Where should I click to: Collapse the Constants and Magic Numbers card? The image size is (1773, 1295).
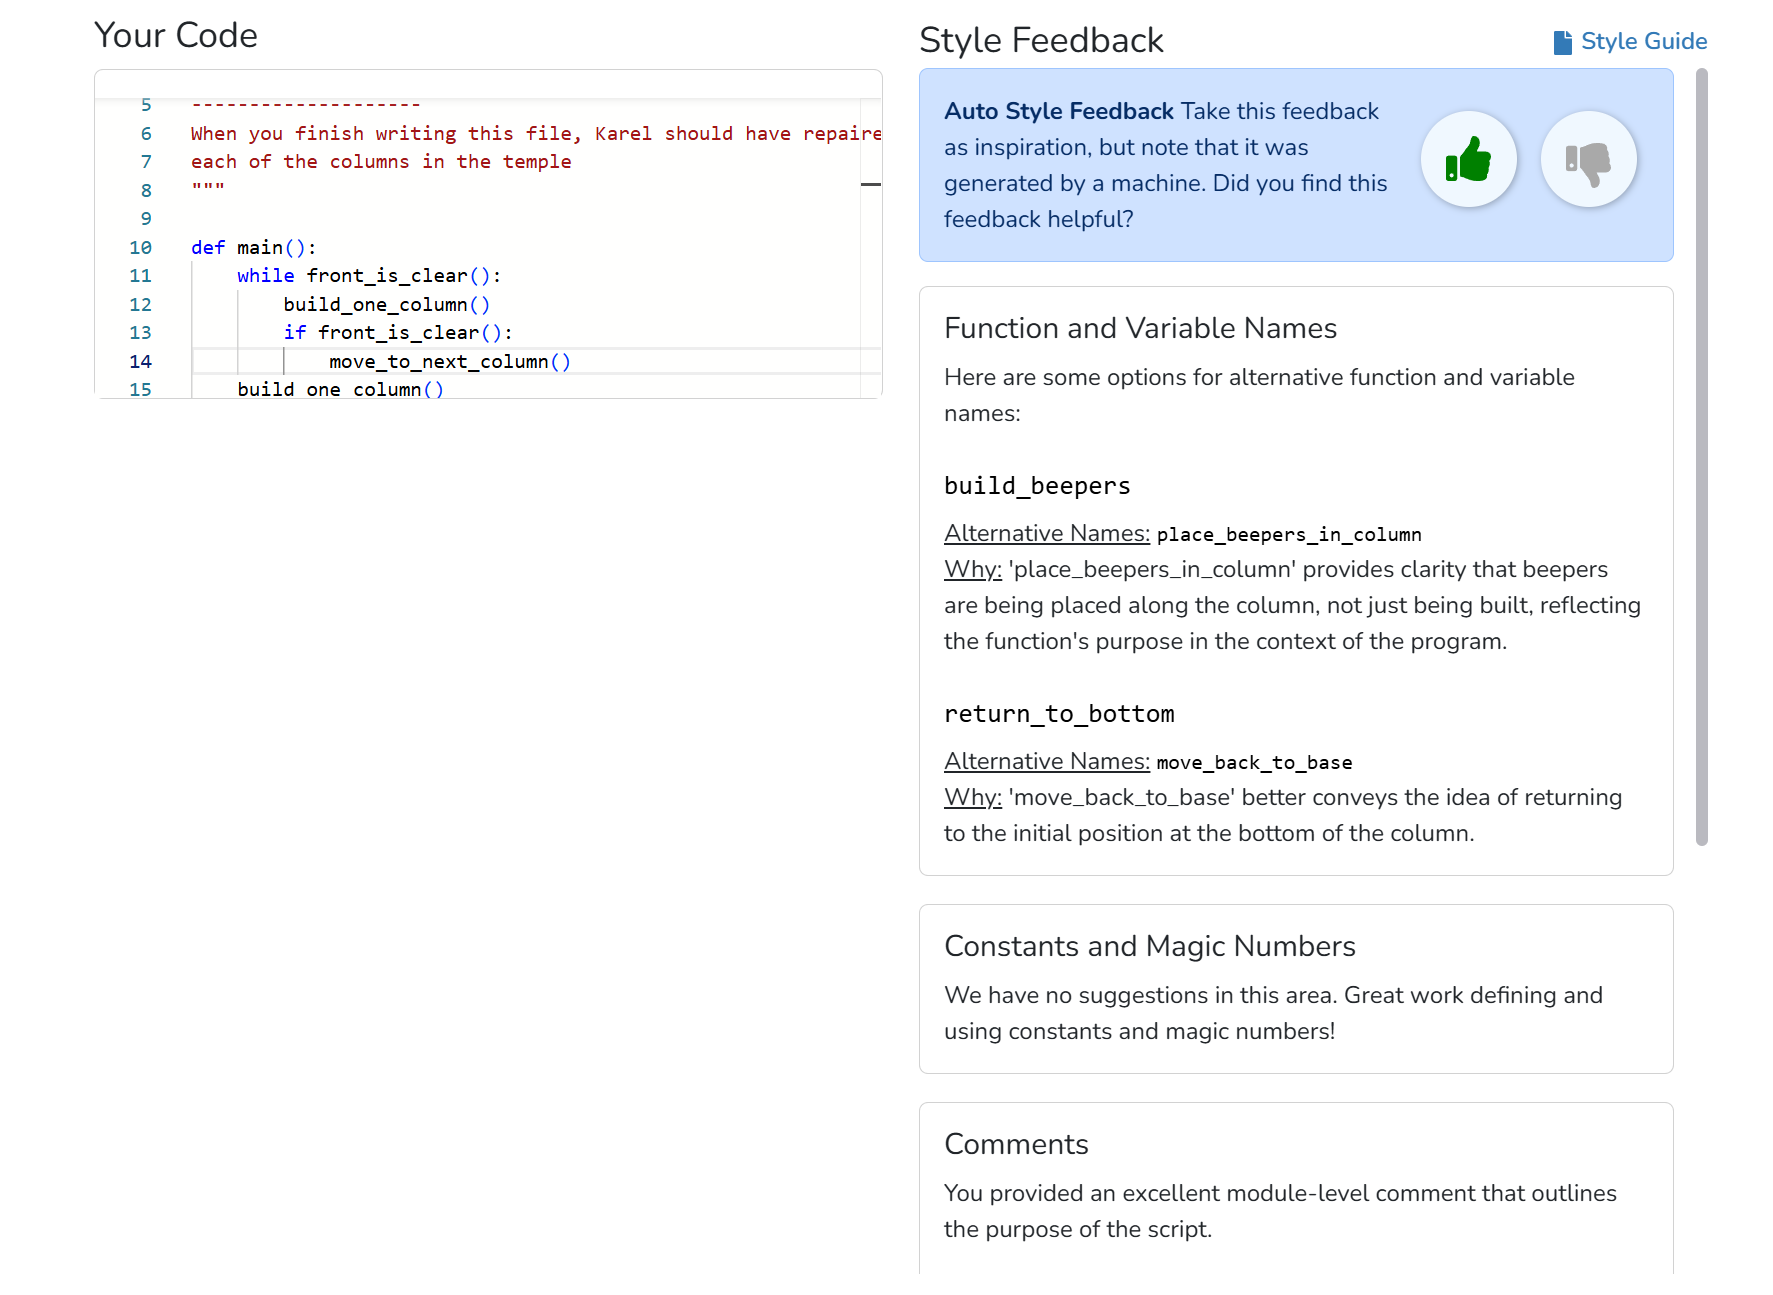tap(1150, 946)
